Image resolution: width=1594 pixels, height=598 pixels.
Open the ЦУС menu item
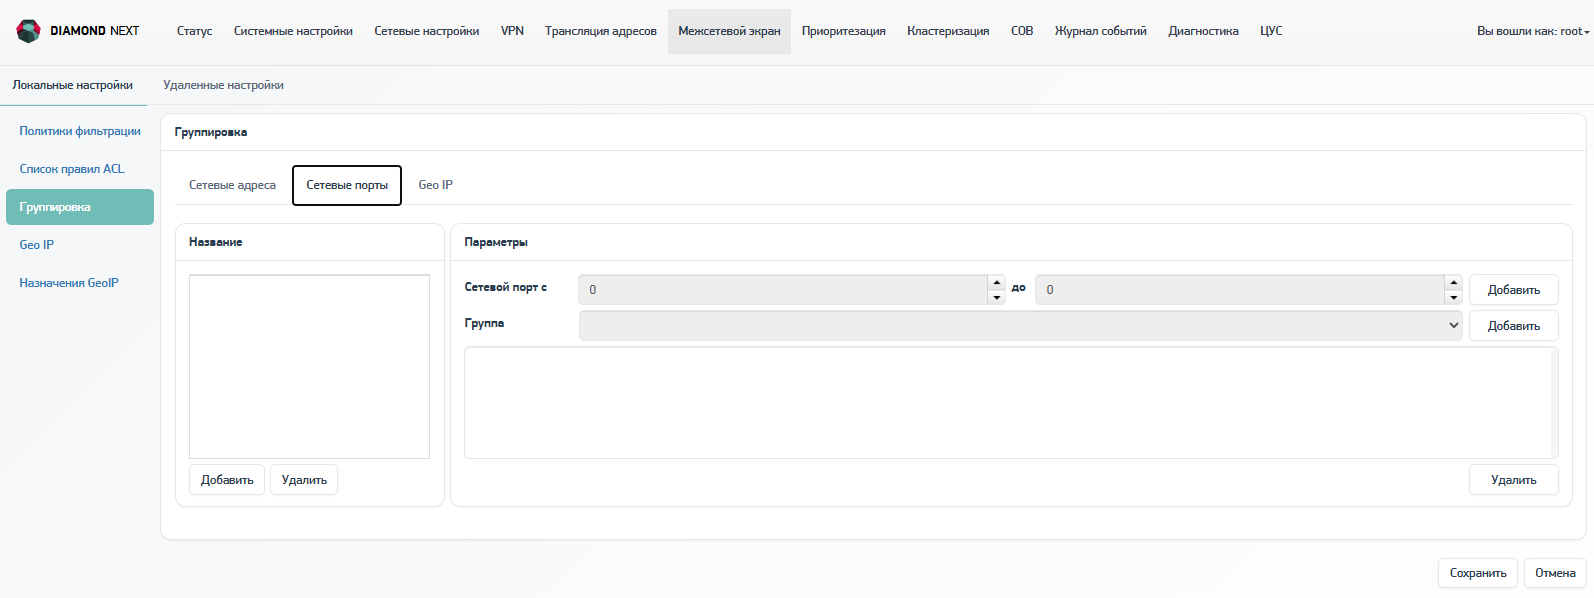[x=1271, y=31]
